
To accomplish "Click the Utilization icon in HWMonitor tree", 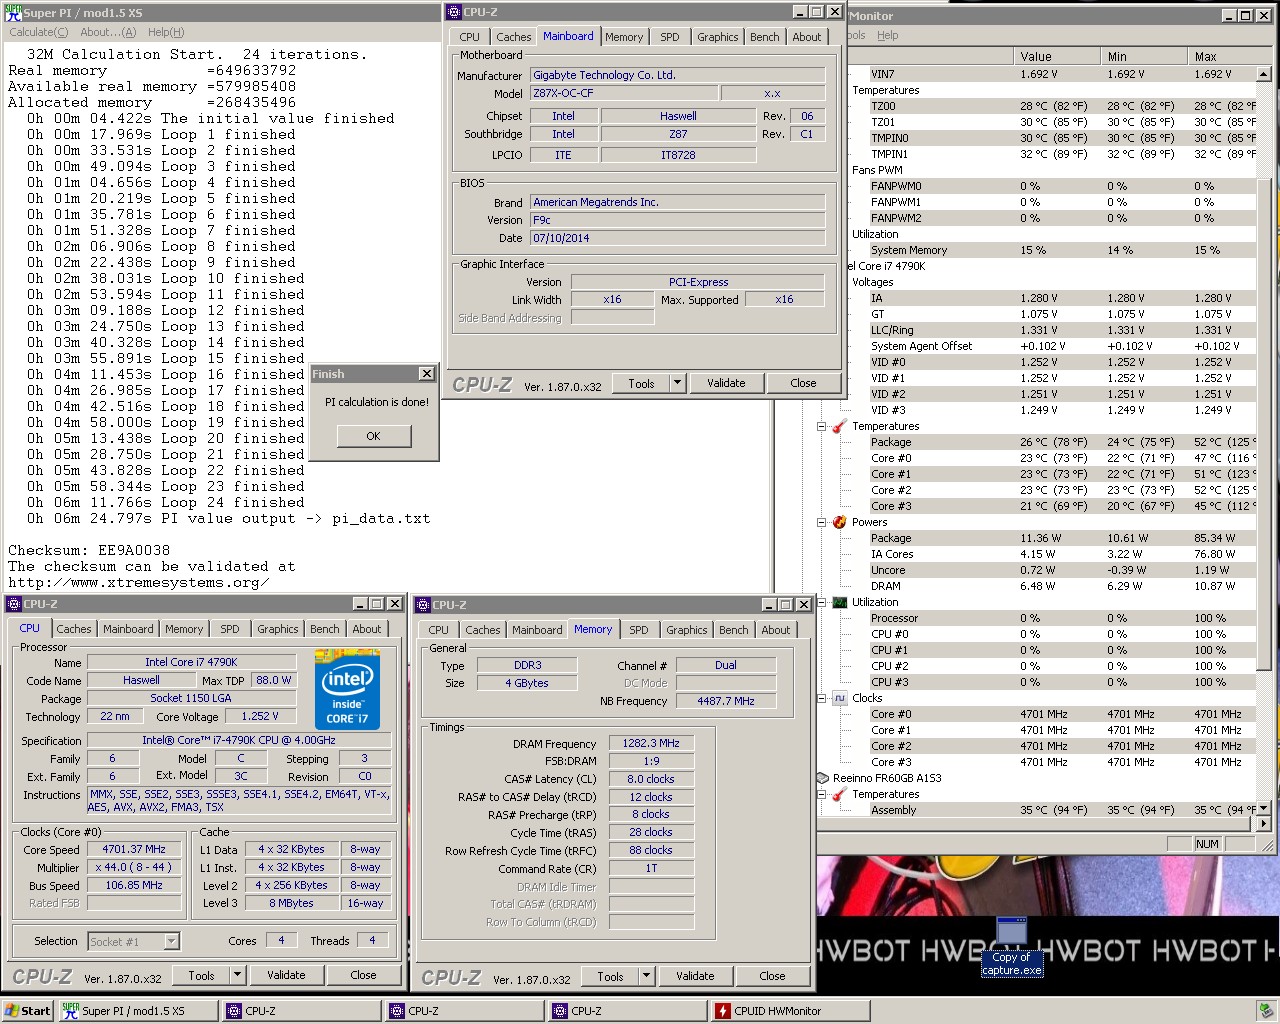I will click(x=839, y=602).
